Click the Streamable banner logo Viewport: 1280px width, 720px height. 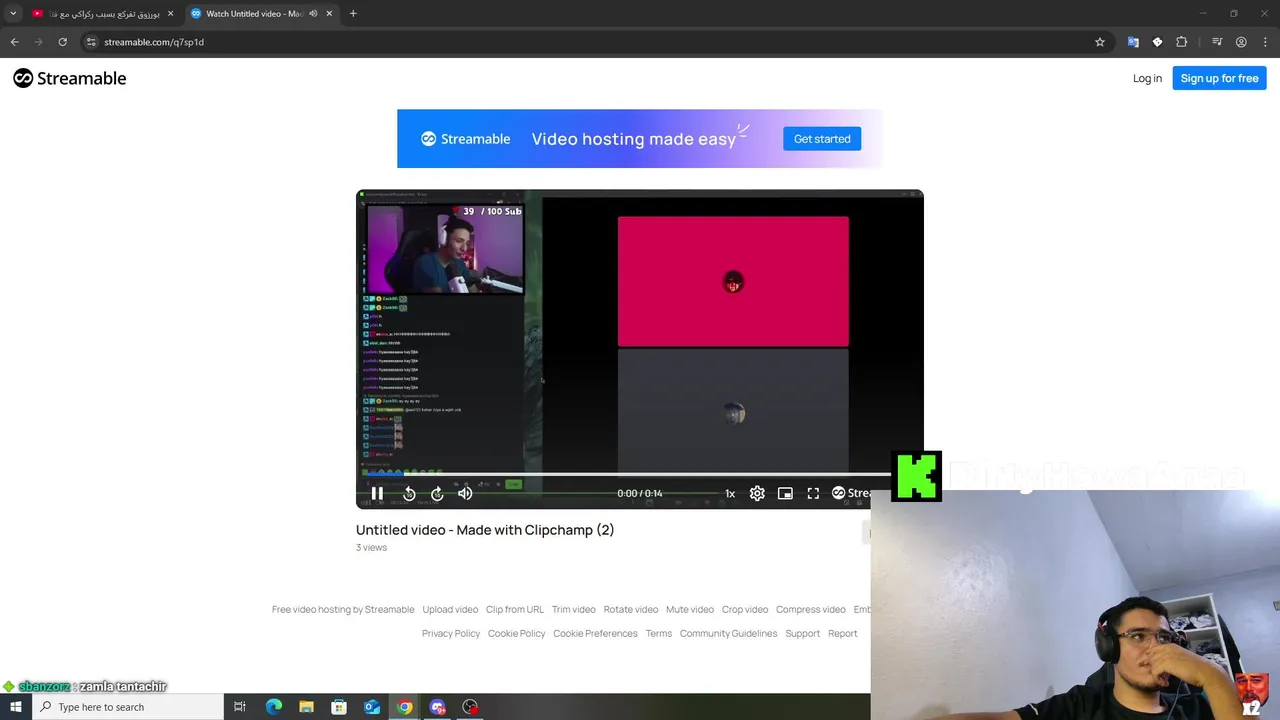465,139
